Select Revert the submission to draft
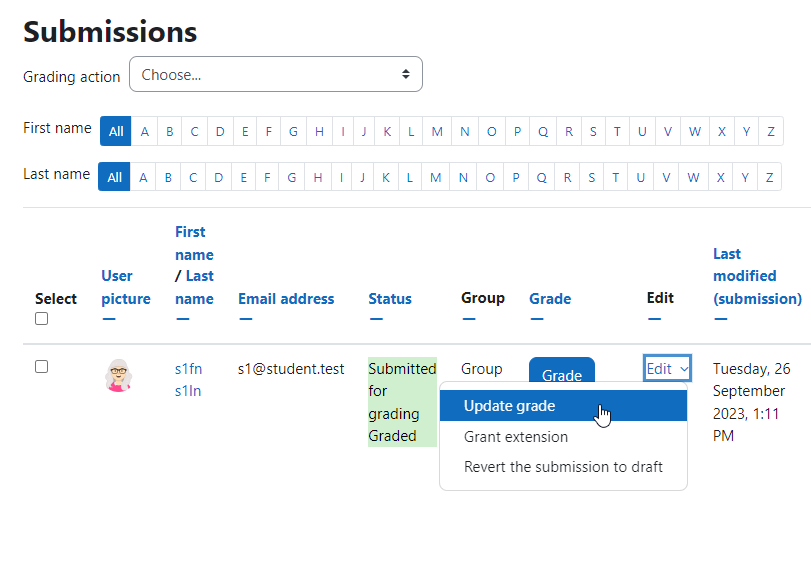Screen dimensions: 811x567 tap(563, 467)
